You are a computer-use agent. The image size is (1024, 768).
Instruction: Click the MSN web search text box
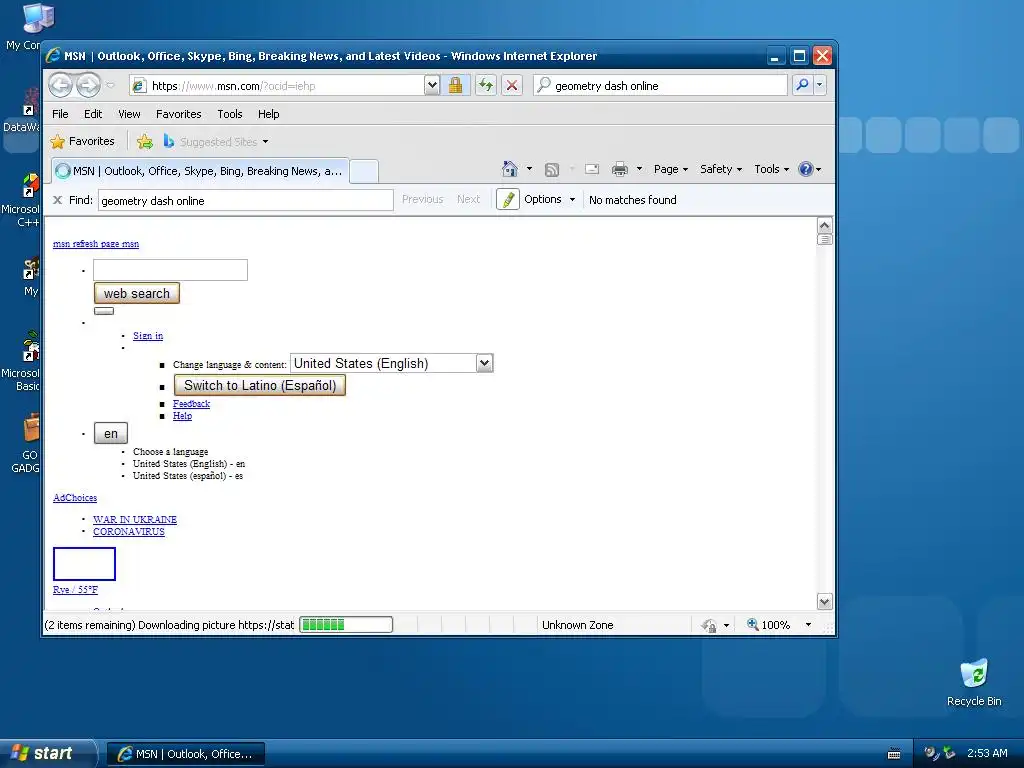(170, 270)
